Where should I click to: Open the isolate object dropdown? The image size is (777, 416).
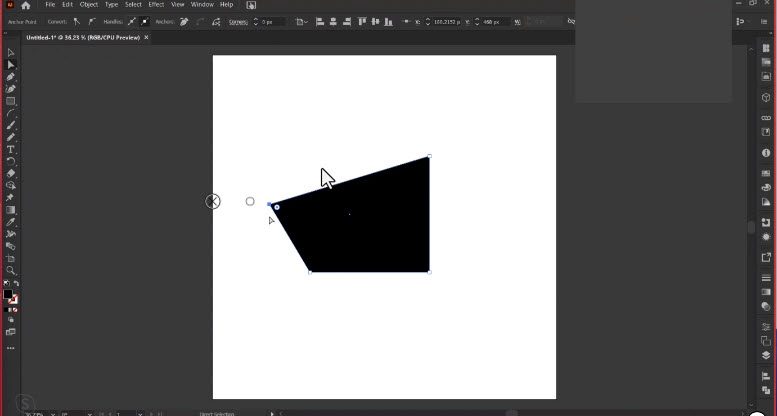[x=301, y=22]
